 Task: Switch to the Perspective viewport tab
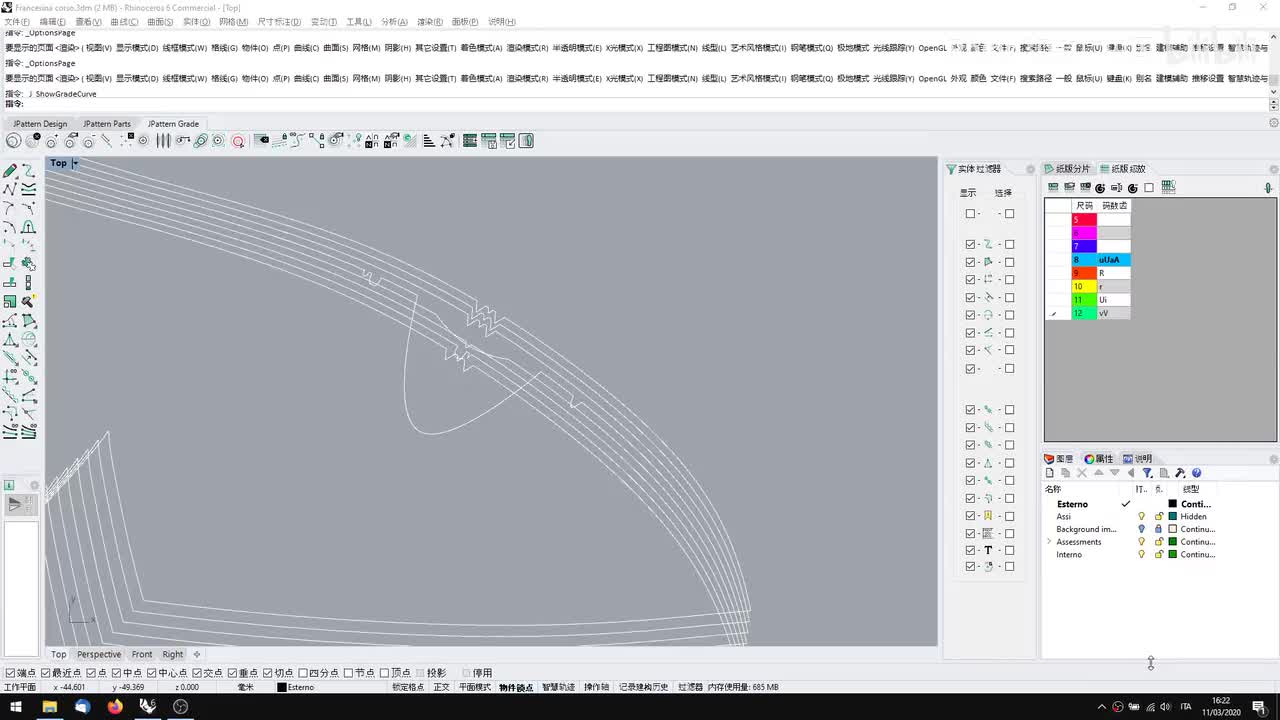[x=99, y=654]
